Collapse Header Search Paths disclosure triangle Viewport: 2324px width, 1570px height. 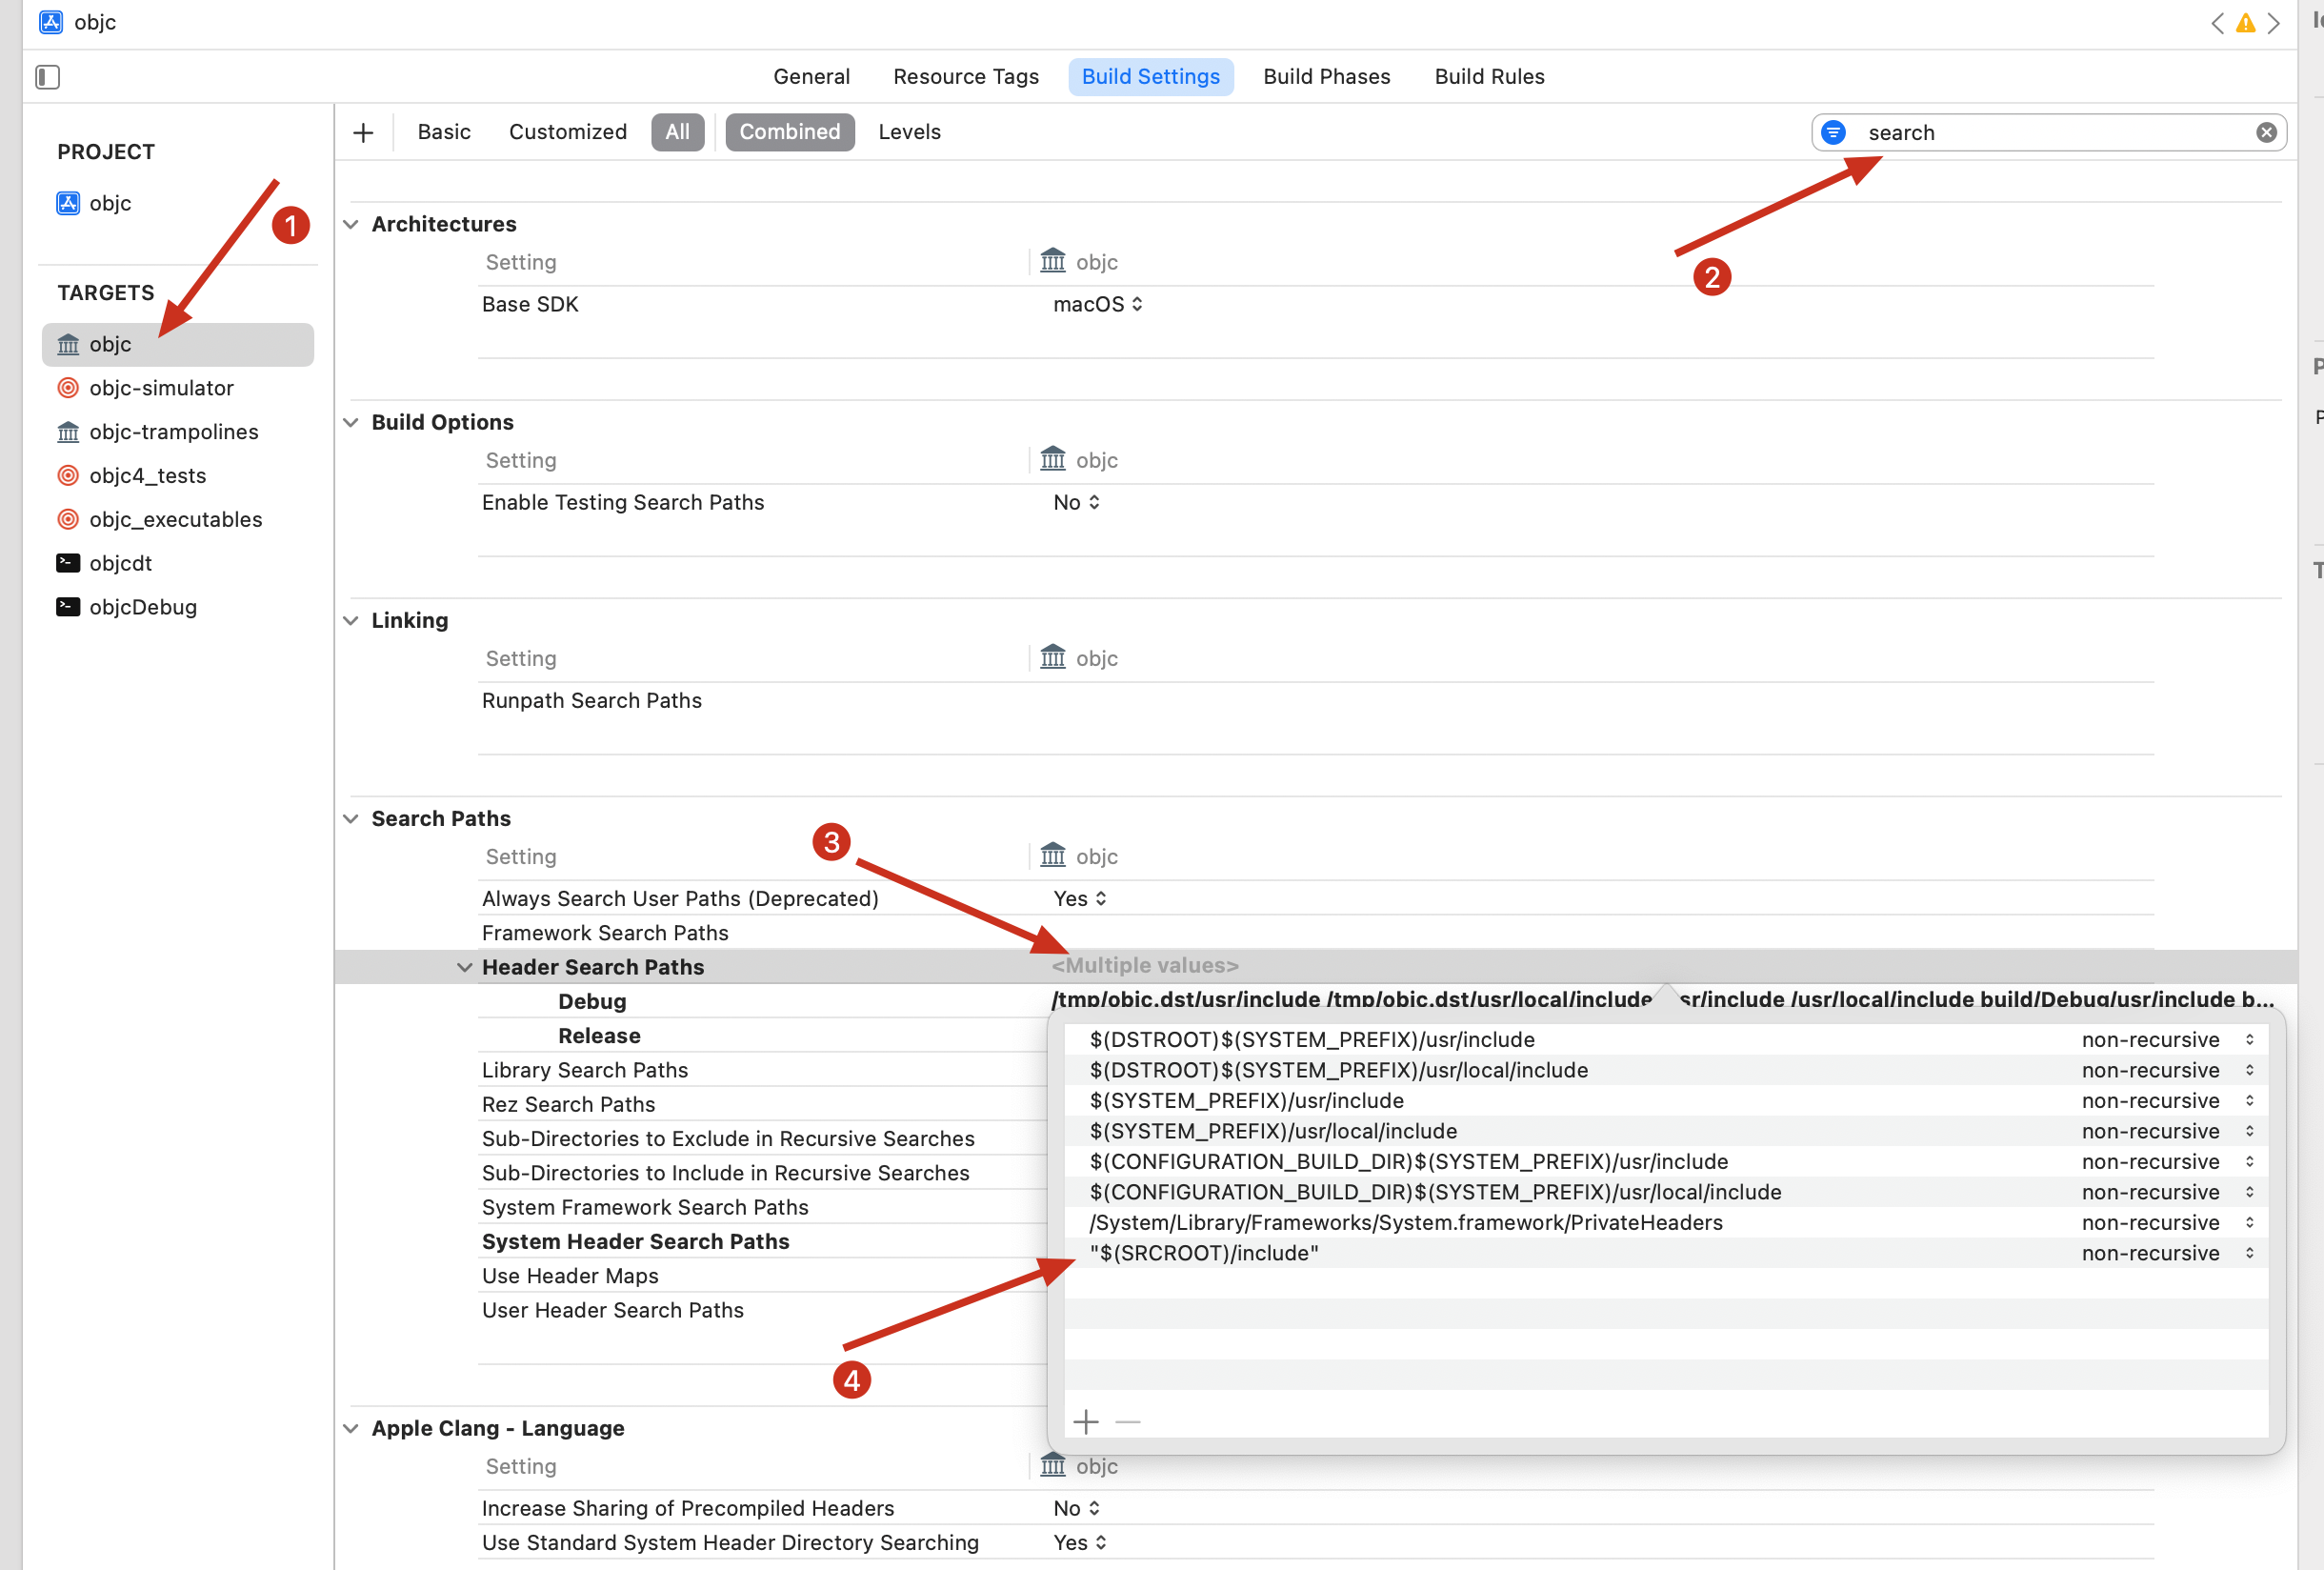point(464,967)
